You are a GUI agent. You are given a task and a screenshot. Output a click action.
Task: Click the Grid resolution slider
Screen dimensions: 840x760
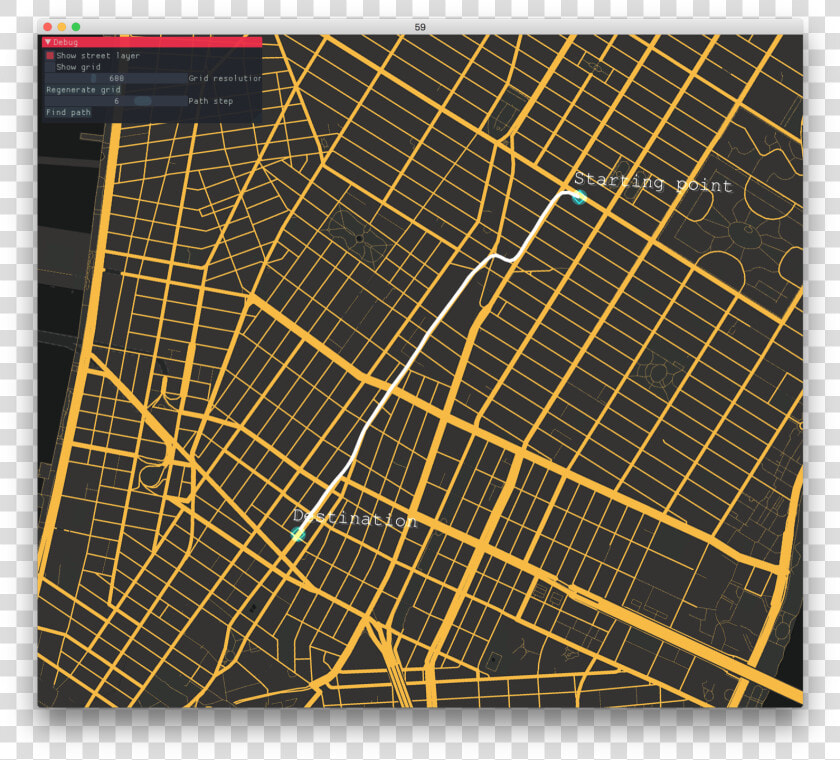[116, 78]
